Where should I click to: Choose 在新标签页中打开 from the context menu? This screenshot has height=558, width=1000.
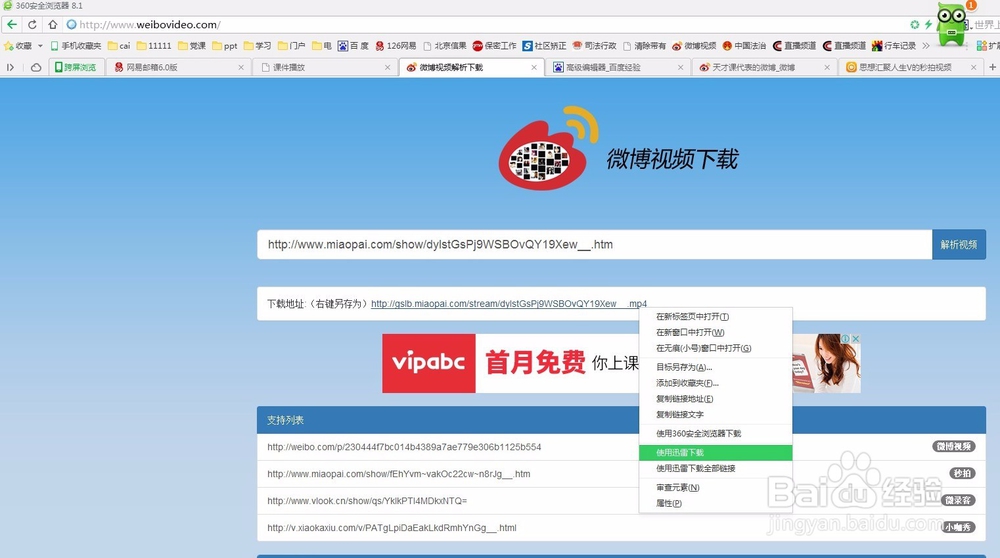pos(716,317)
